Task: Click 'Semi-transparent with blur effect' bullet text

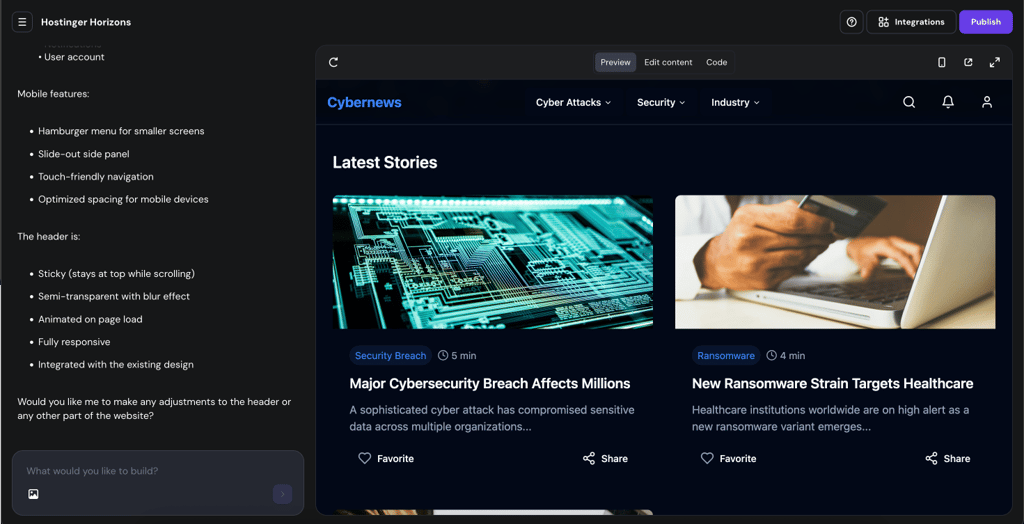Action: (114, 296)
